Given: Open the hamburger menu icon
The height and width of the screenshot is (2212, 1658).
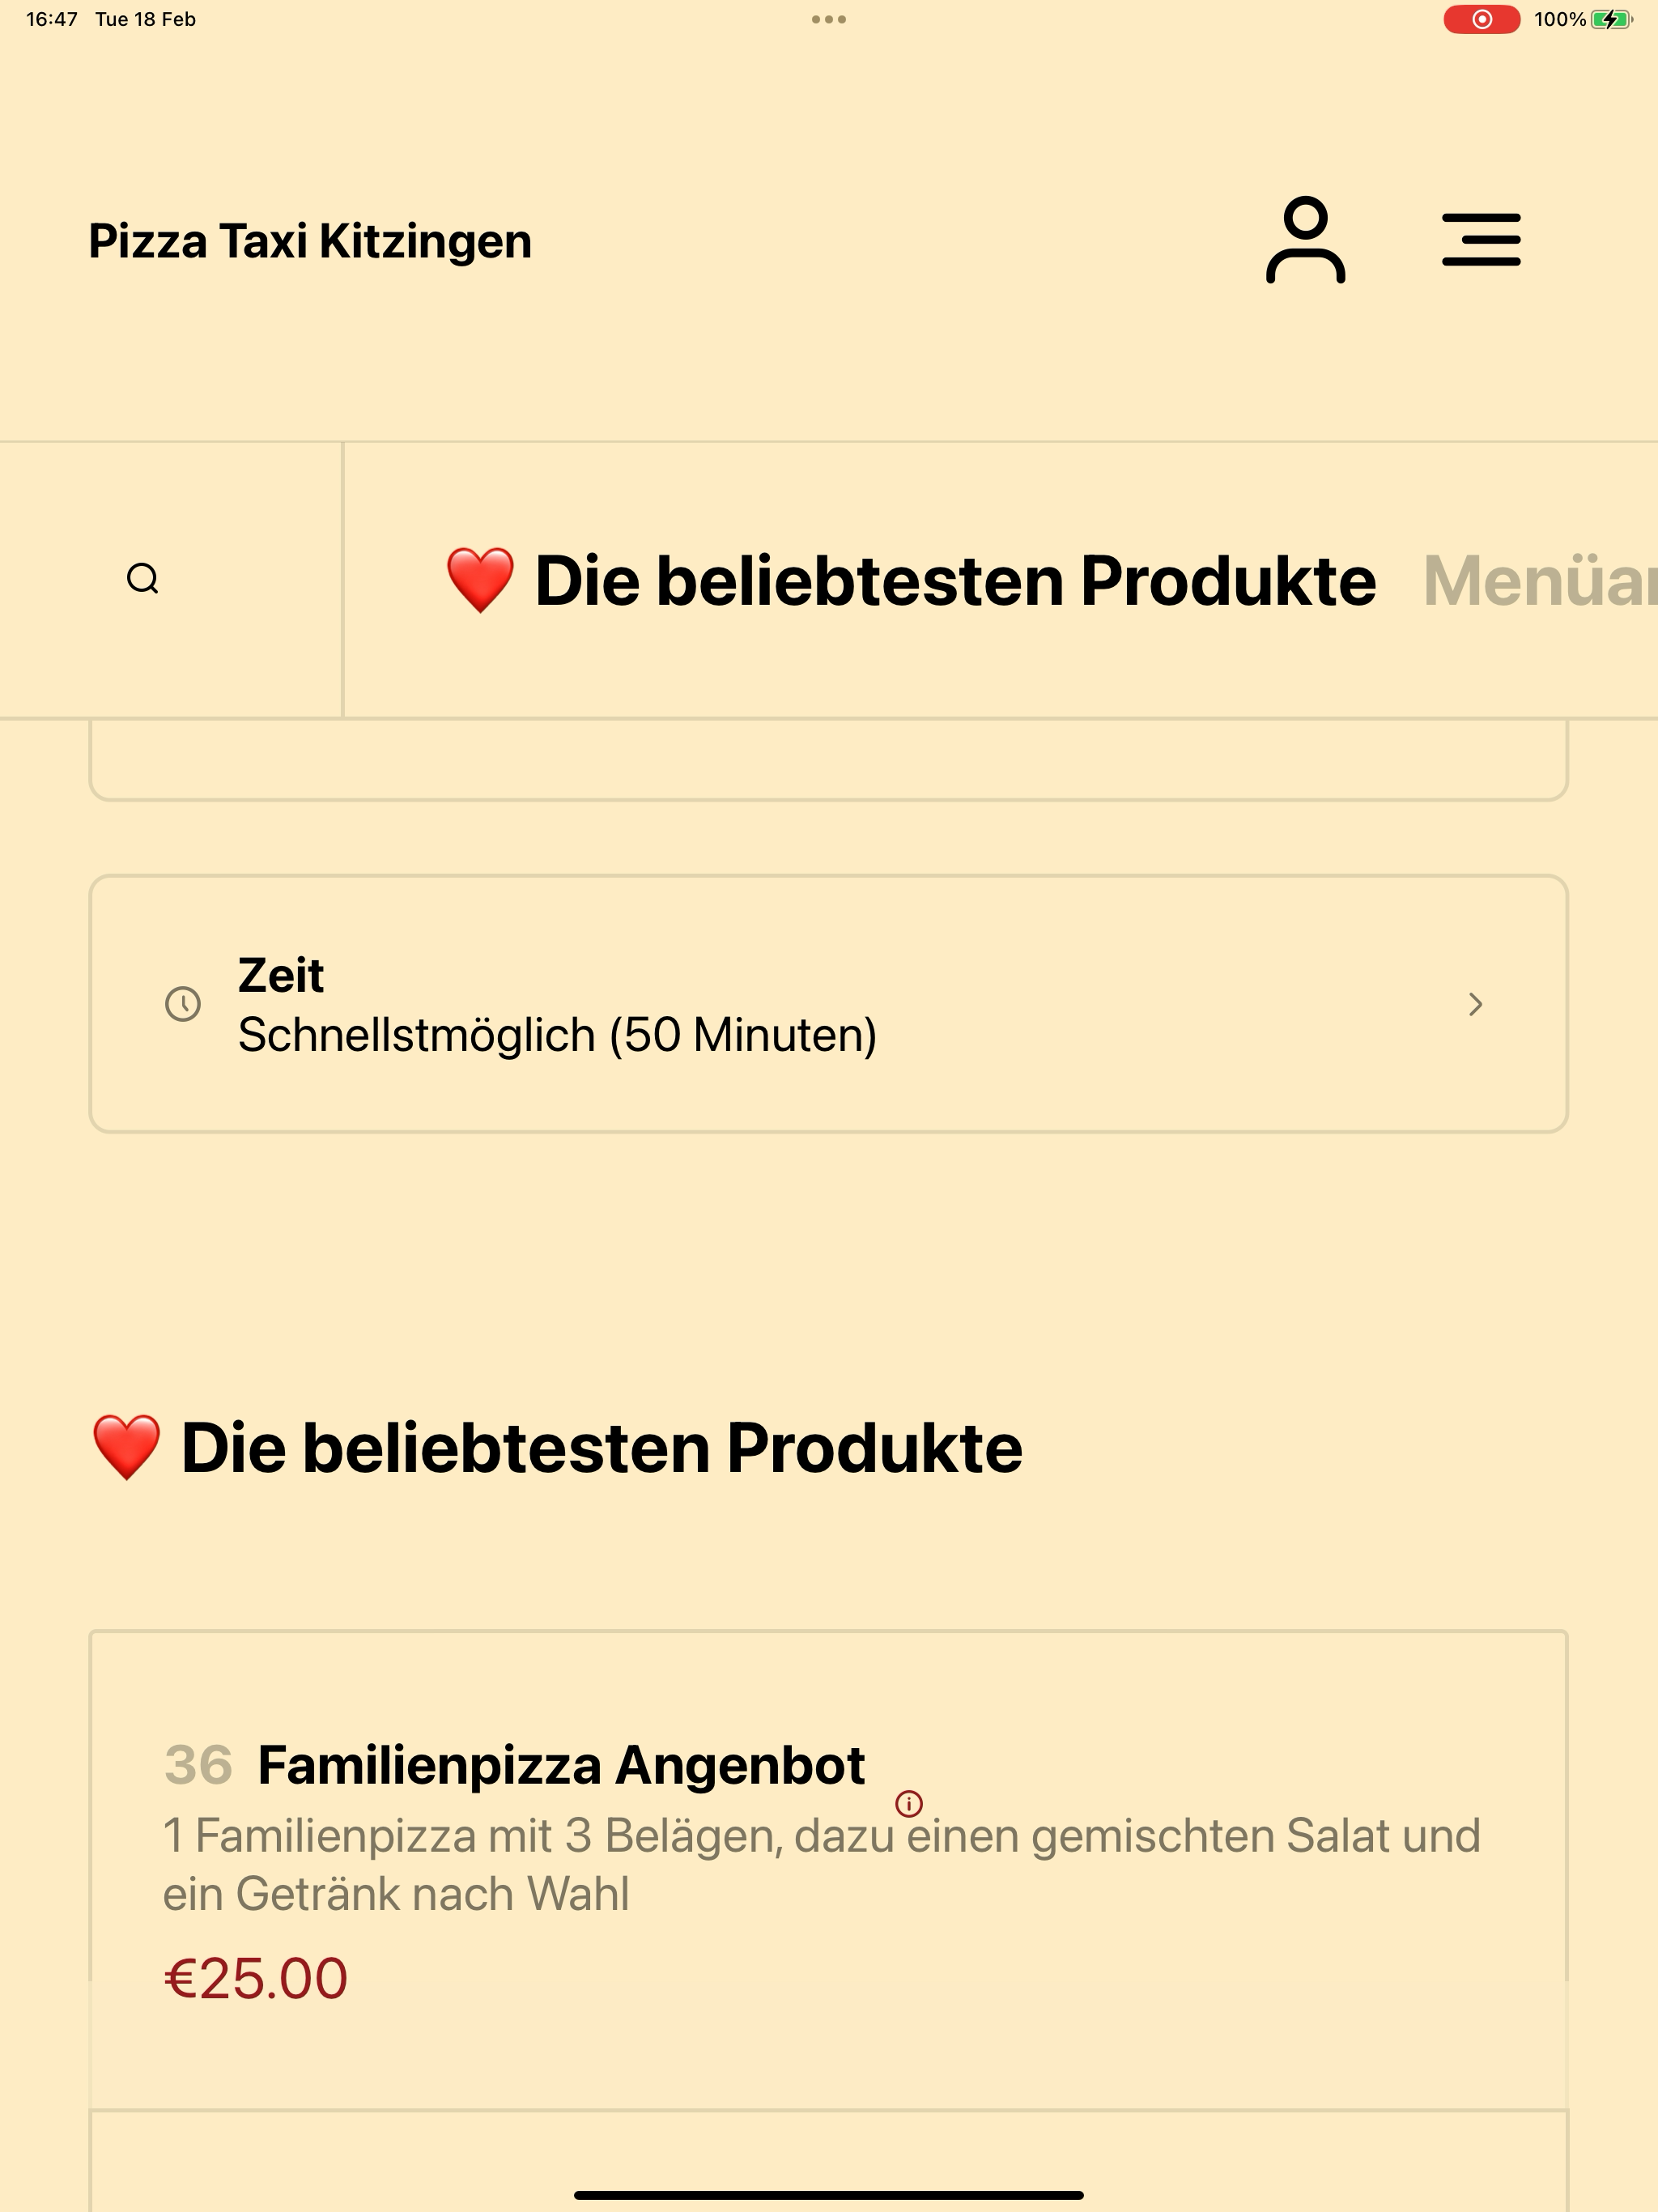Looking at the screenshot, I should [x=1481, y=240].
